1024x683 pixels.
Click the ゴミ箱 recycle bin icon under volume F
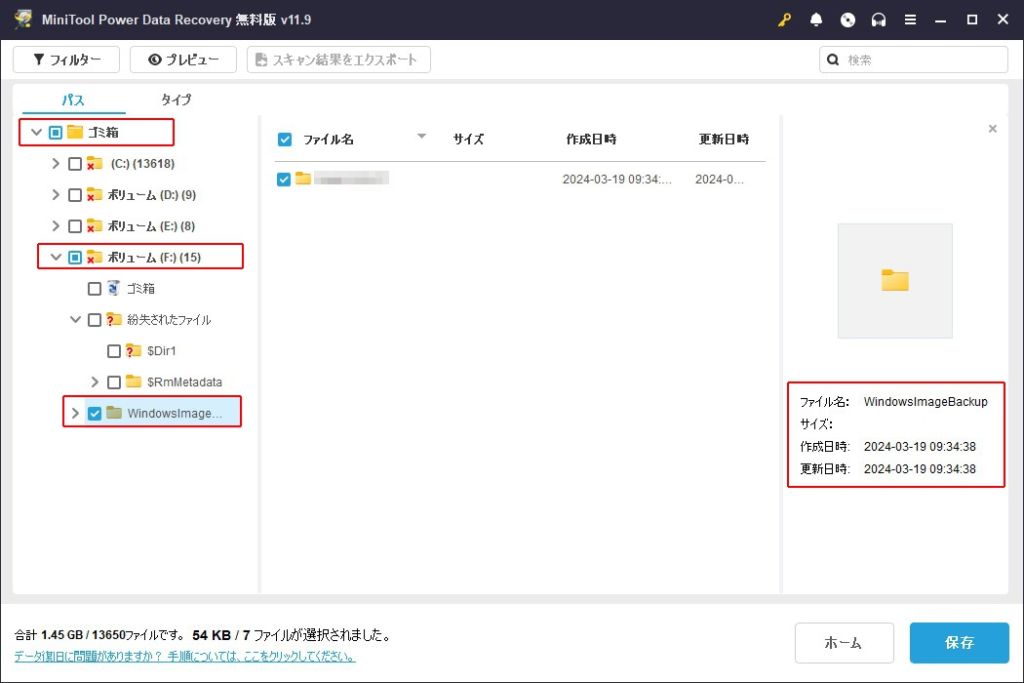[x=114, y=288]
